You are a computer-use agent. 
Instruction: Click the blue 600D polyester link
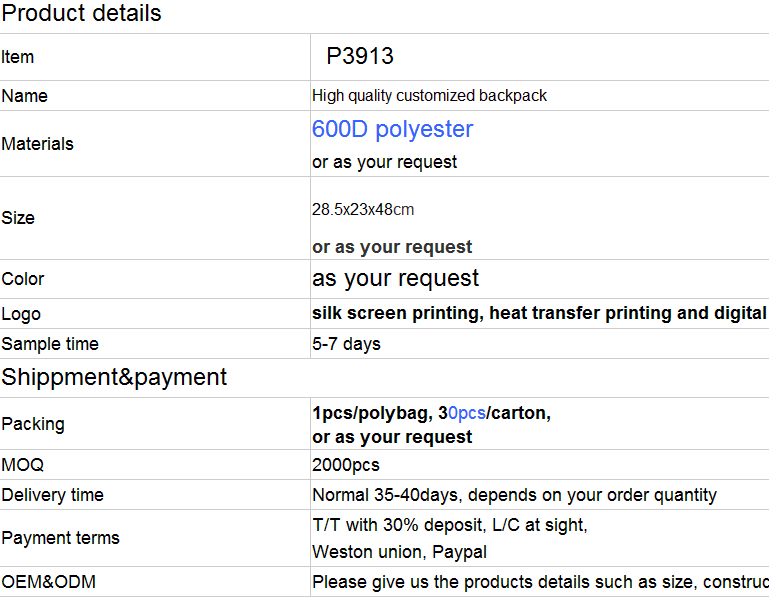point(392,130)
